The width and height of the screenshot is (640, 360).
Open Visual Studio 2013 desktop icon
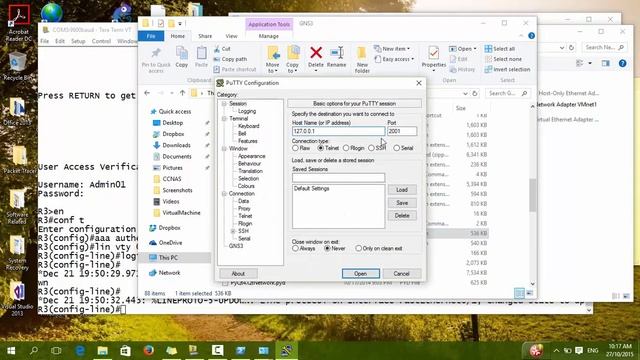[17, 300]
